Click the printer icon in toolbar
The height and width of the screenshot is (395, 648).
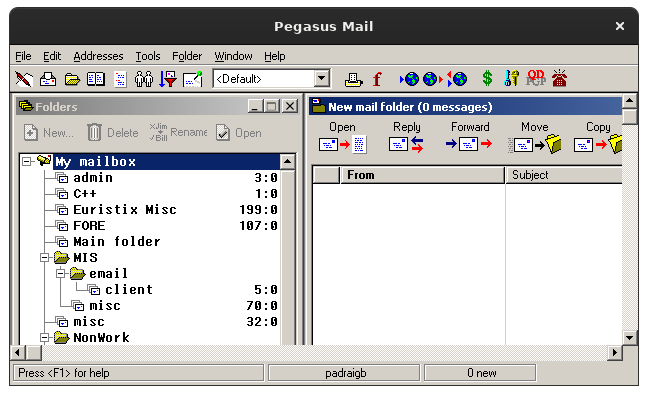tap(353, 79)
